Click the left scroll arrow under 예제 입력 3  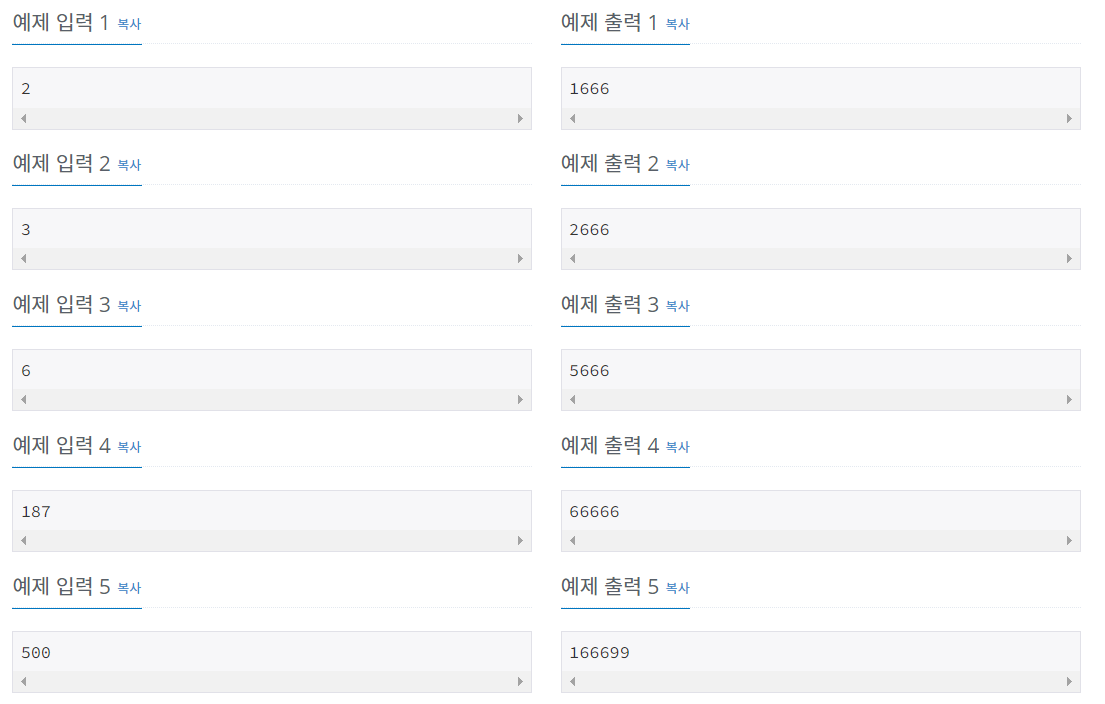[22, 400]
